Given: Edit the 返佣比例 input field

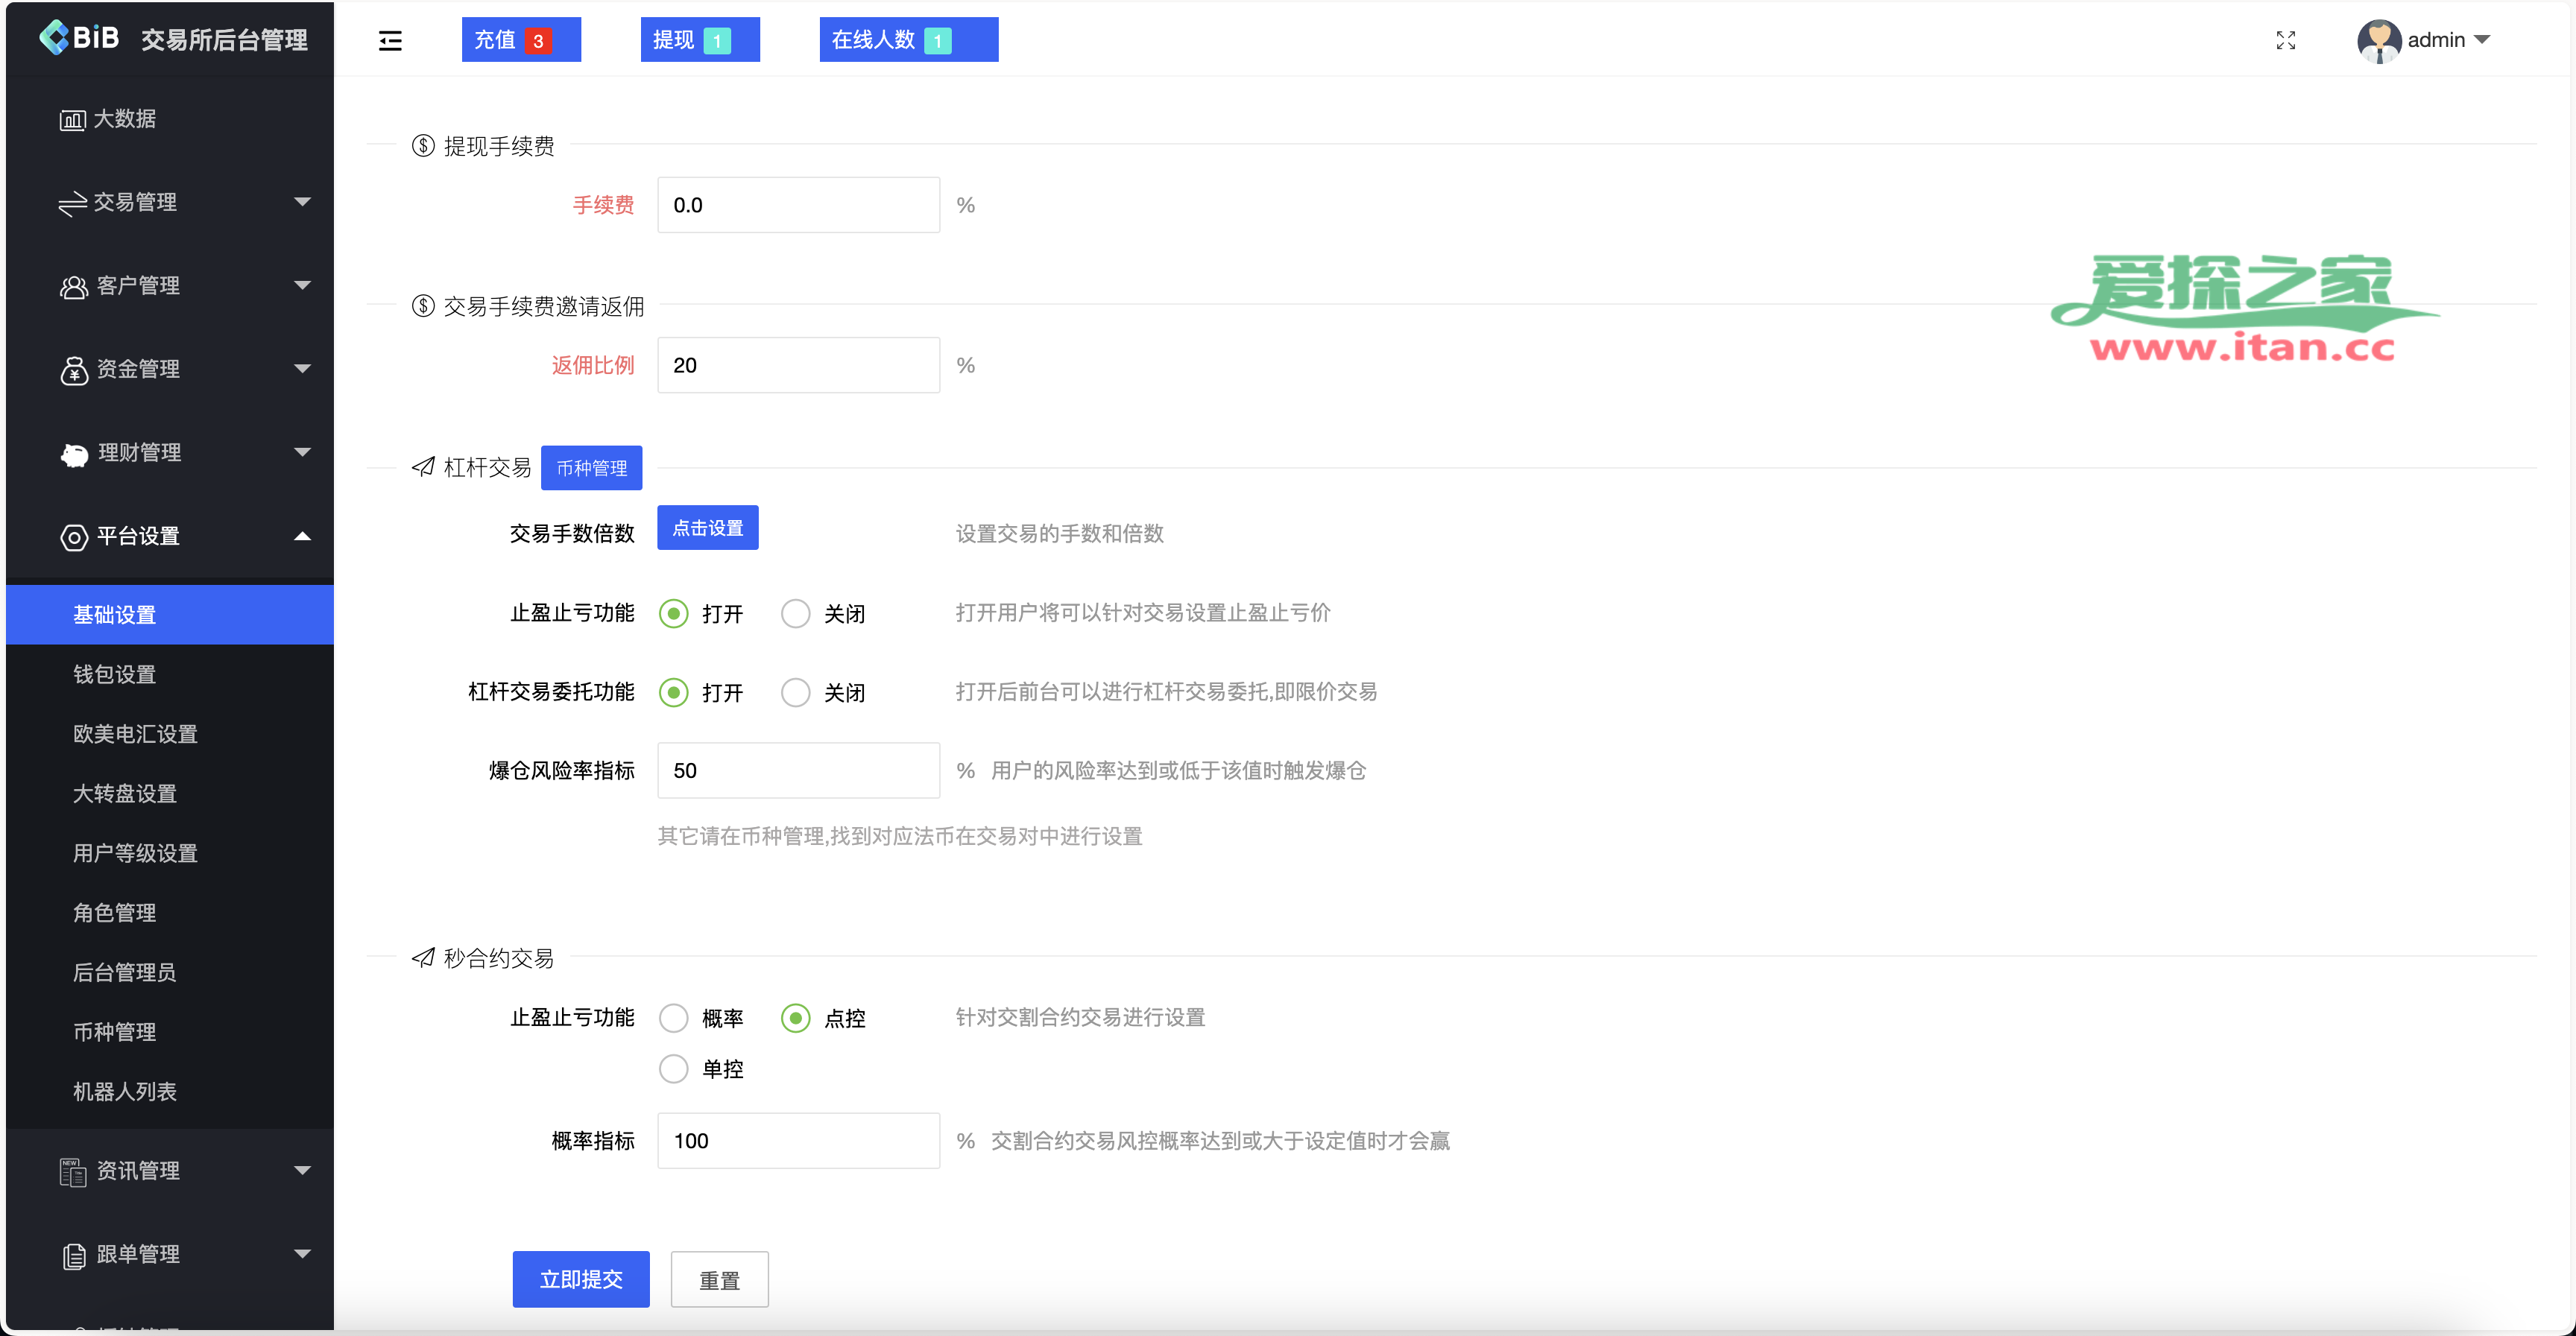Looking at the screenshot, I should click(x=797, y=364).
